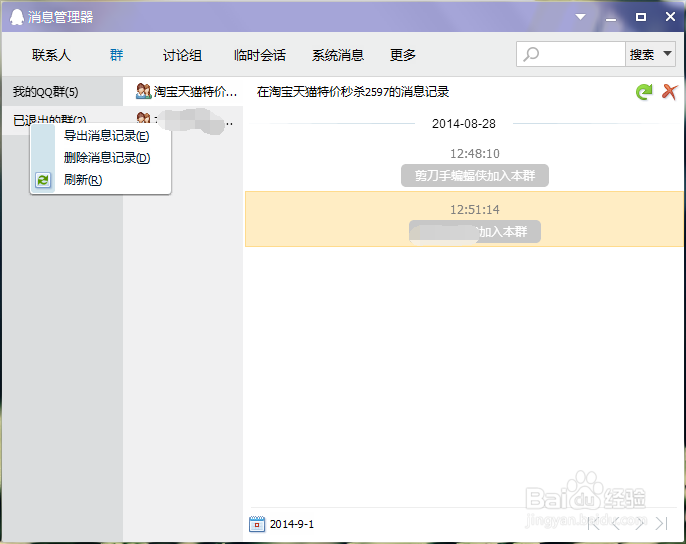Click the group avatar icon beside 淘宝天猫特价

143,91
